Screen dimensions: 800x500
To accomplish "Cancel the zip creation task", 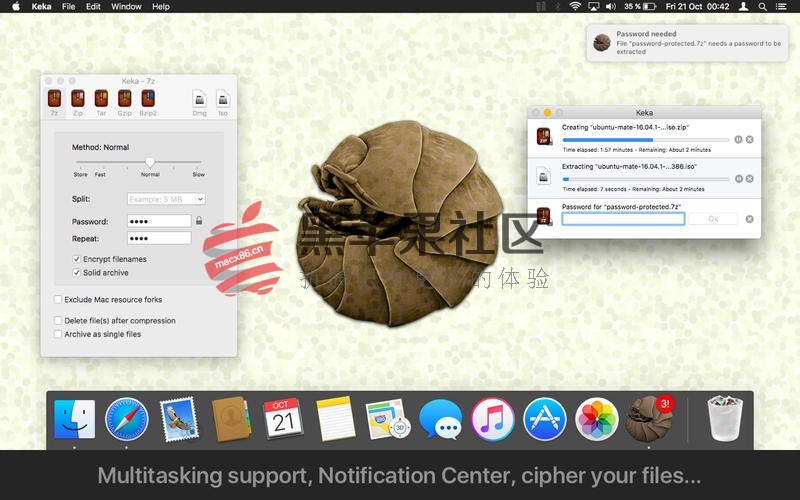I will pyautogui.click(x=749, y=139).
